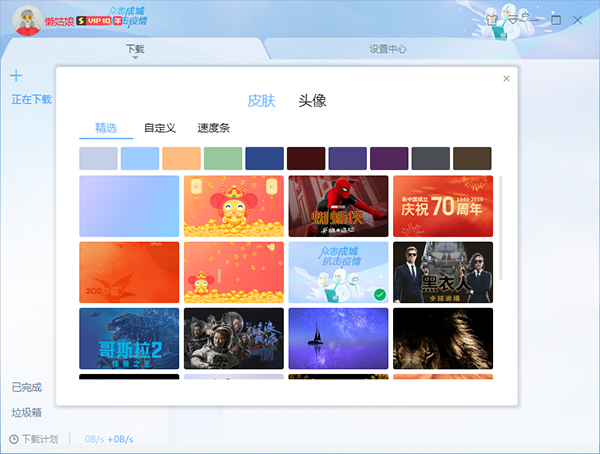Pick the dark slate gray color swatch
600x454 pixels.
click(x=430, y=158)
